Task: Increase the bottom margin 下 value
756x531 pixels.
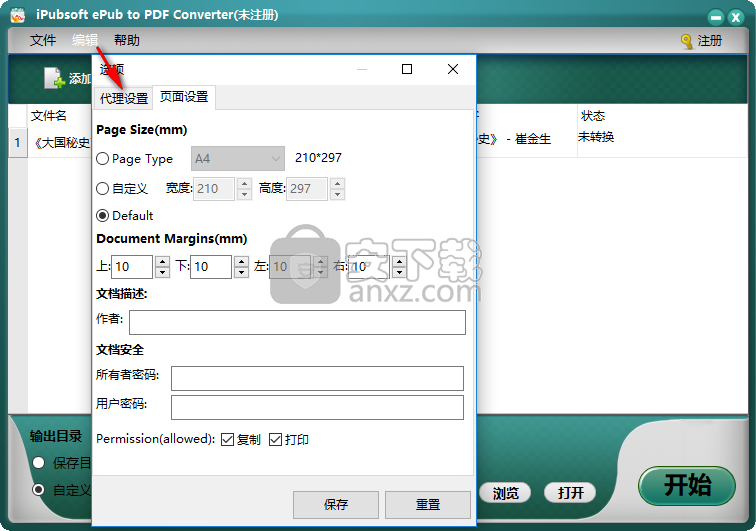Action: tap(242, 261)
